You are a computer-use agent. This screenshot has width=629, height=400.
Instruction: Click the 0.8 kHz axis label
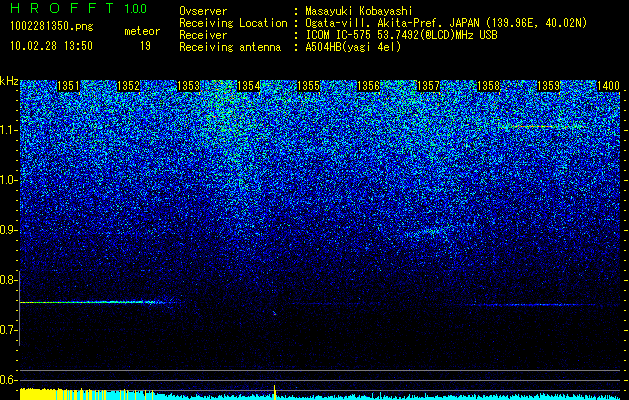(x=8, y=280)
